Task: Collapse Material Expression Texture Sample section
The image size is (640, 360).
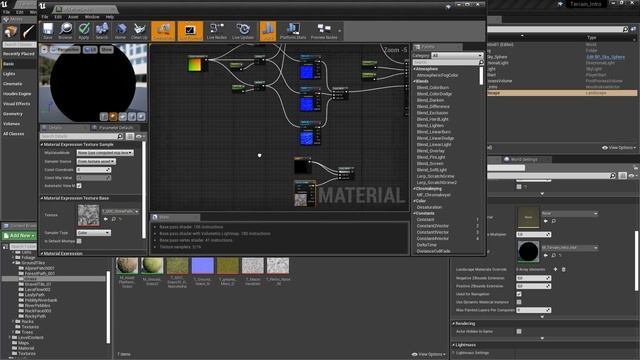Action: tap(42, 144)
